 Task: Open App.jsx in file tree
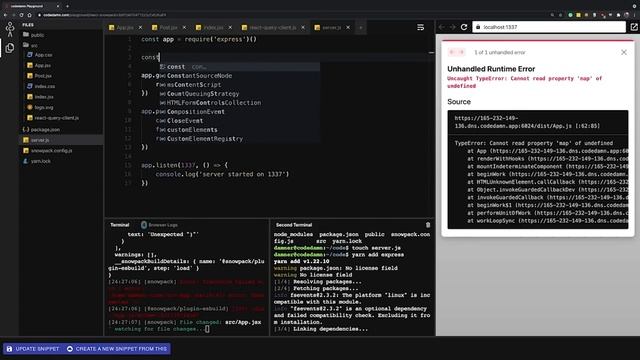point(39,65)
